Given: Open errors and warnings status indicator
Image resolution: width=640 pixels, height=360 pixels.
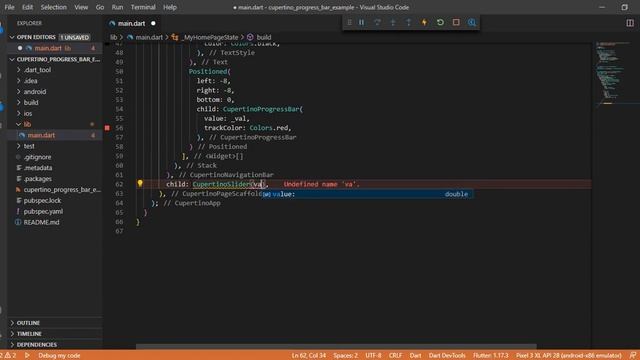Looking at the screenshot, I should coord(9,356).
